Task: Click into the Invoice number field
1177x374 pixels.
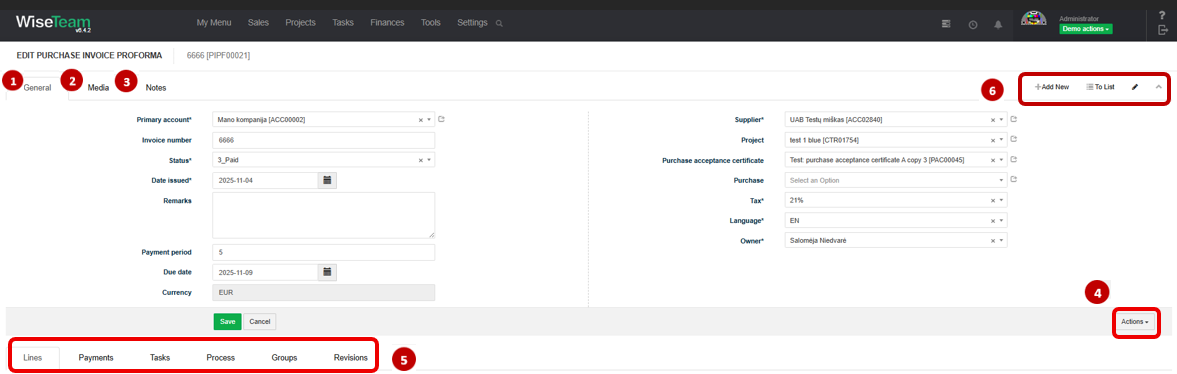Action: pyautogui.click(x=324, y=140)
